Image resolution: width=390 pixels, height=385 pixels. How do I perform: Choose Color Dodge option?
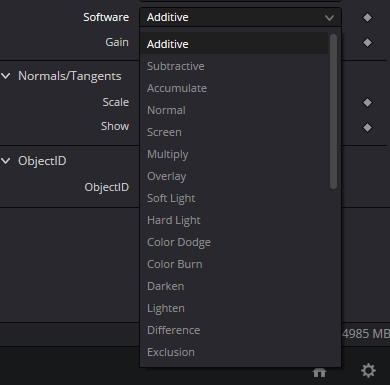[234, 242]
